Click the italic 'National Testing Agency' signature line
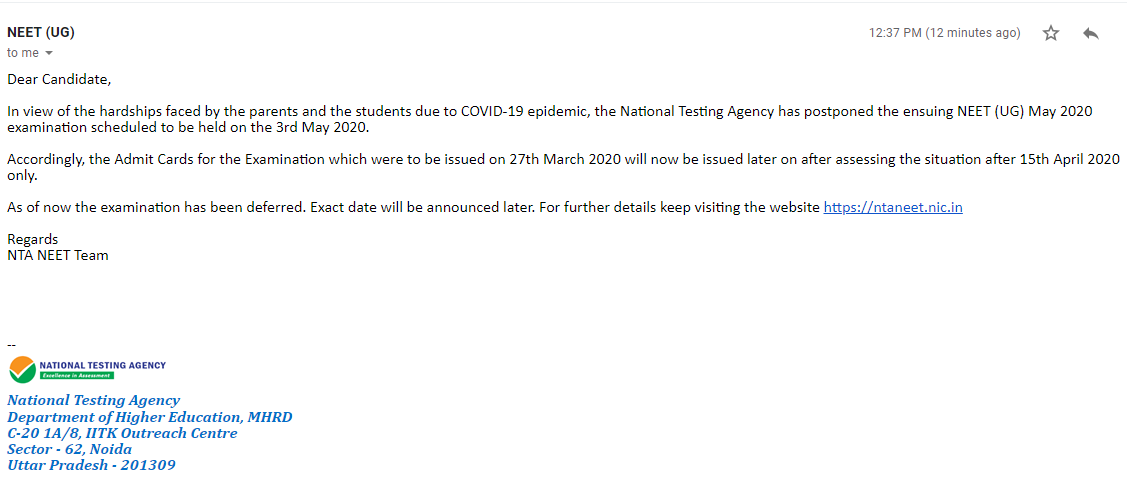 [x=93, y=400]
